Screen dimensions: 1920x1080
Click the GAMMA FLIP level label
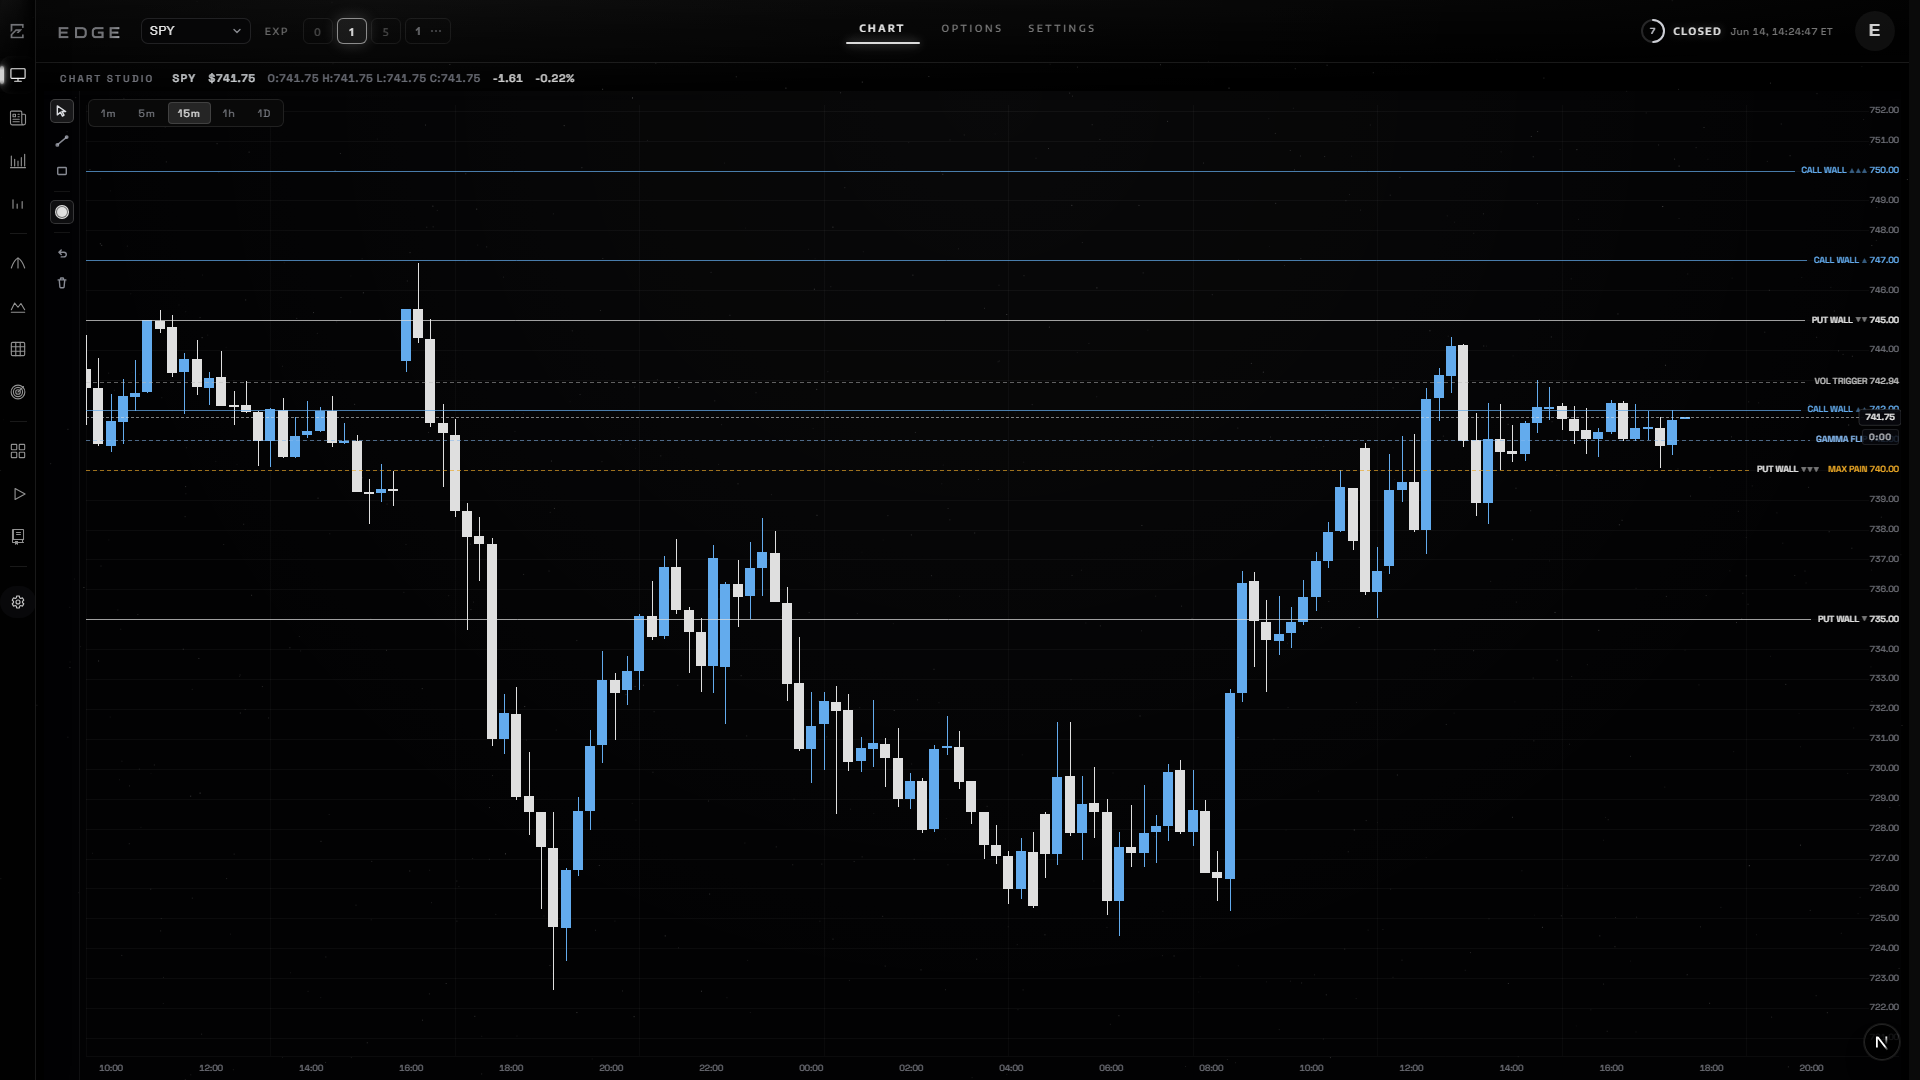tap(1839, 439)
